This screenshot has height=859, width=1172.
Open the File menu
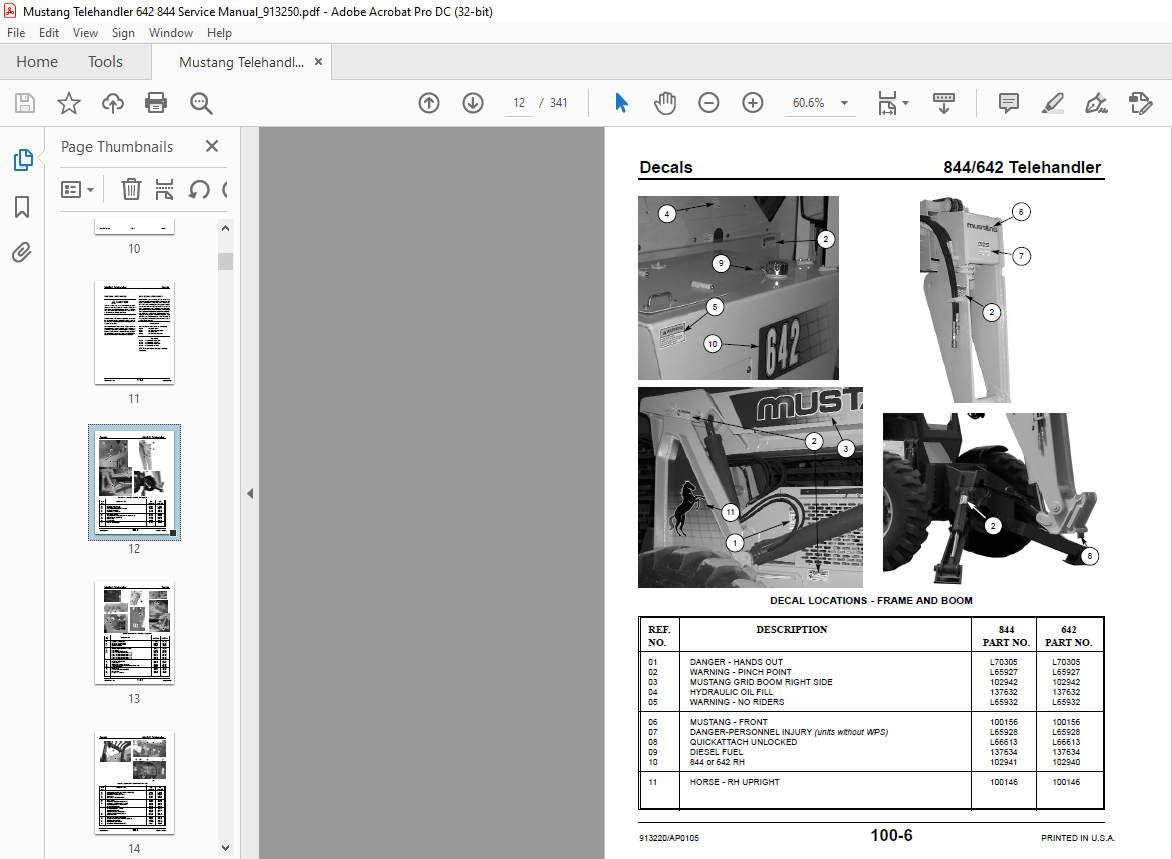tap(16, 33)
